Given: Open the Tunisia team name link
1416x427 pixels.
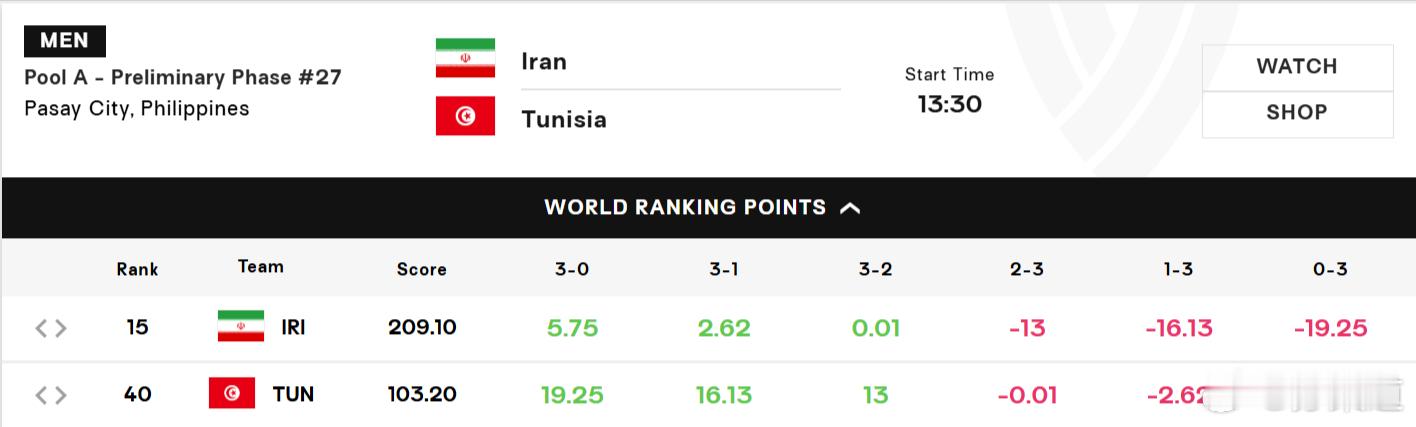Looking at the screenshot, I should [564, 119].
